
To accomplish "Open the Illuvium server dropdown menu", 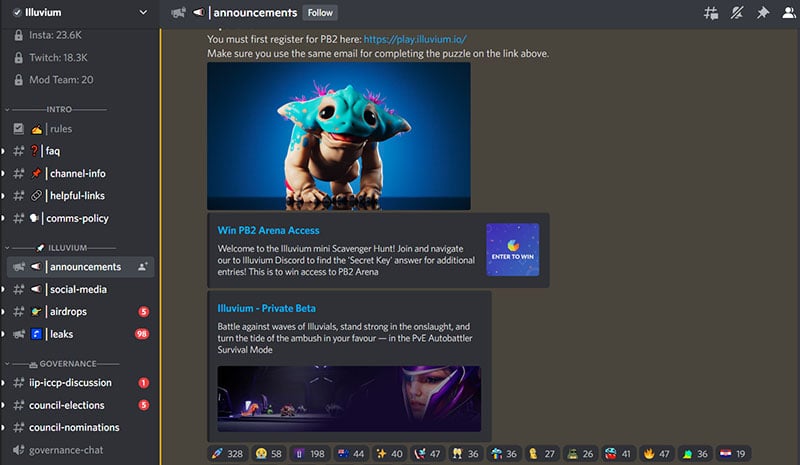I will click(143, 12).
